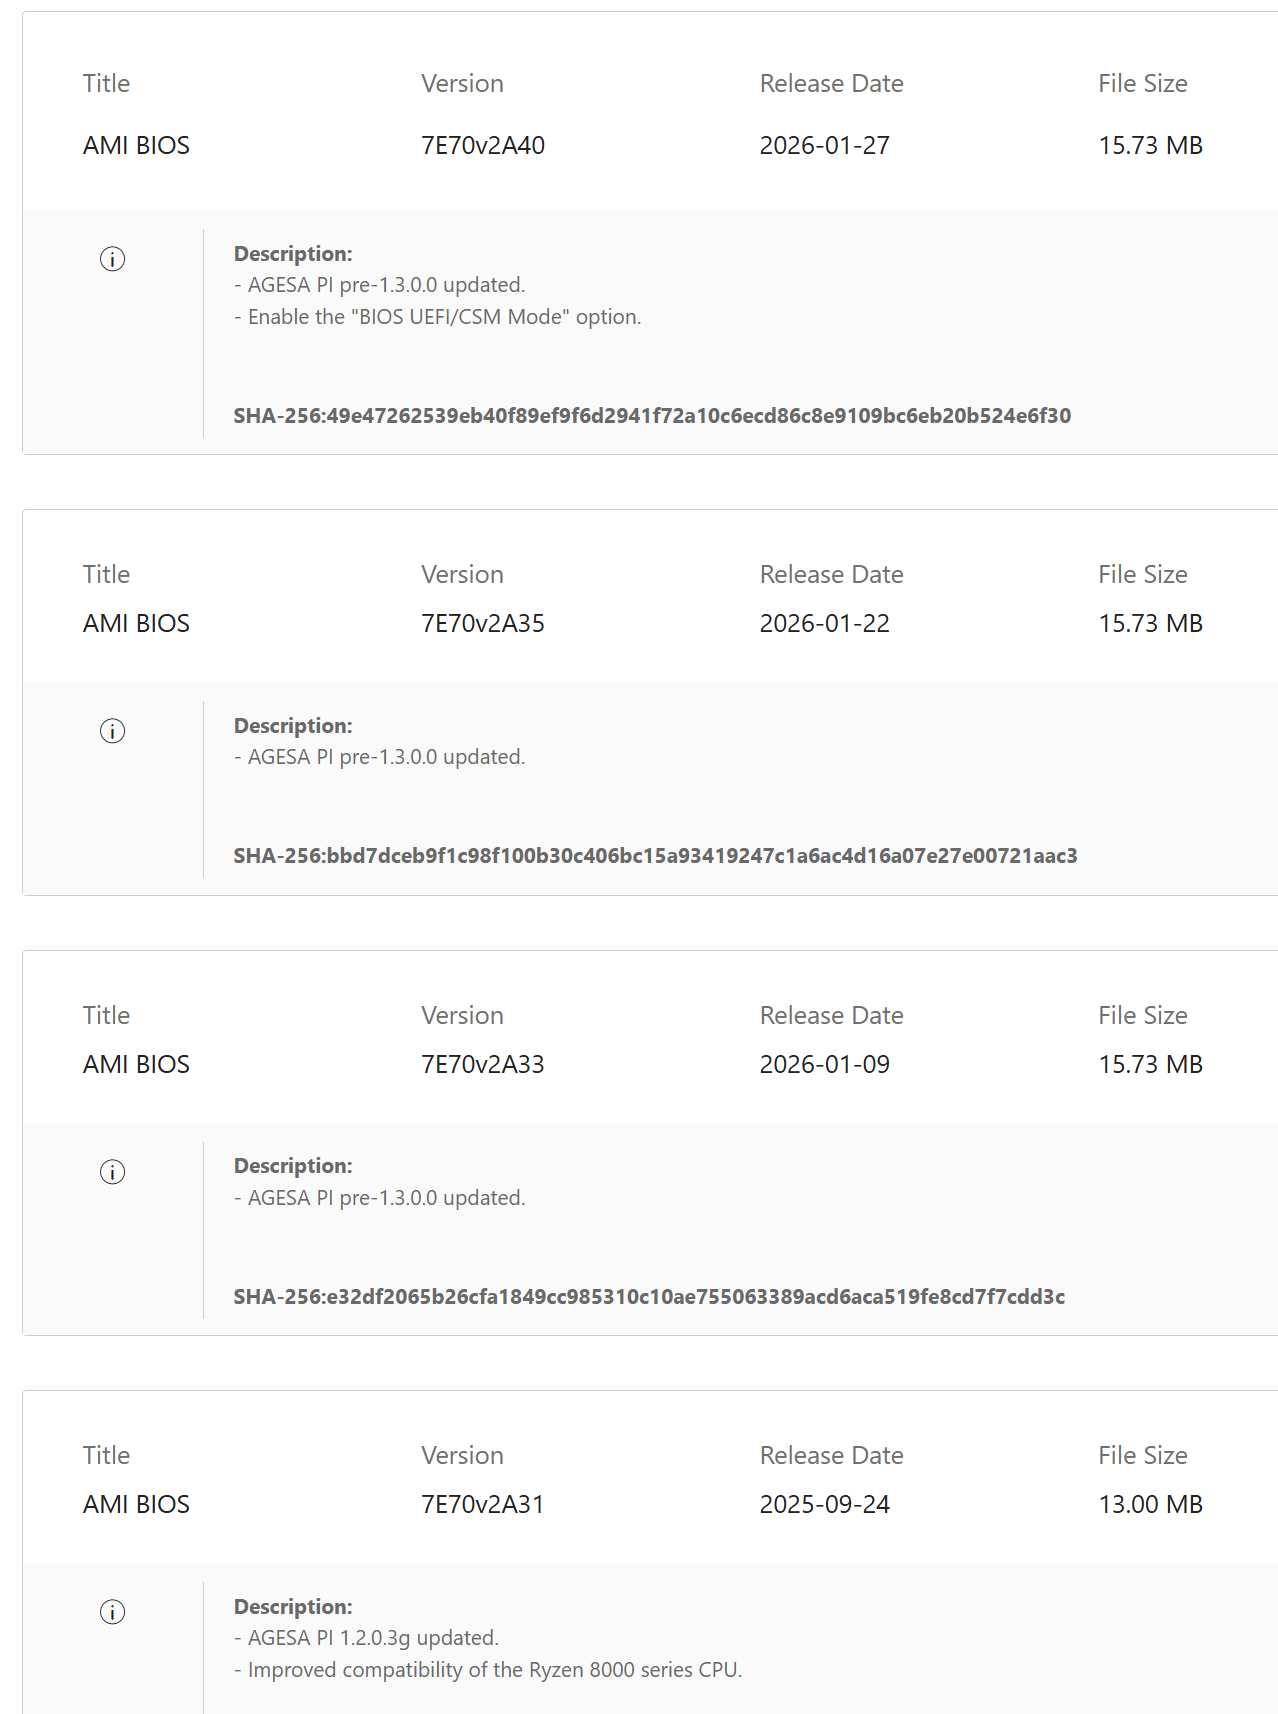Click version number 7E70v2A35

point(483,623)
